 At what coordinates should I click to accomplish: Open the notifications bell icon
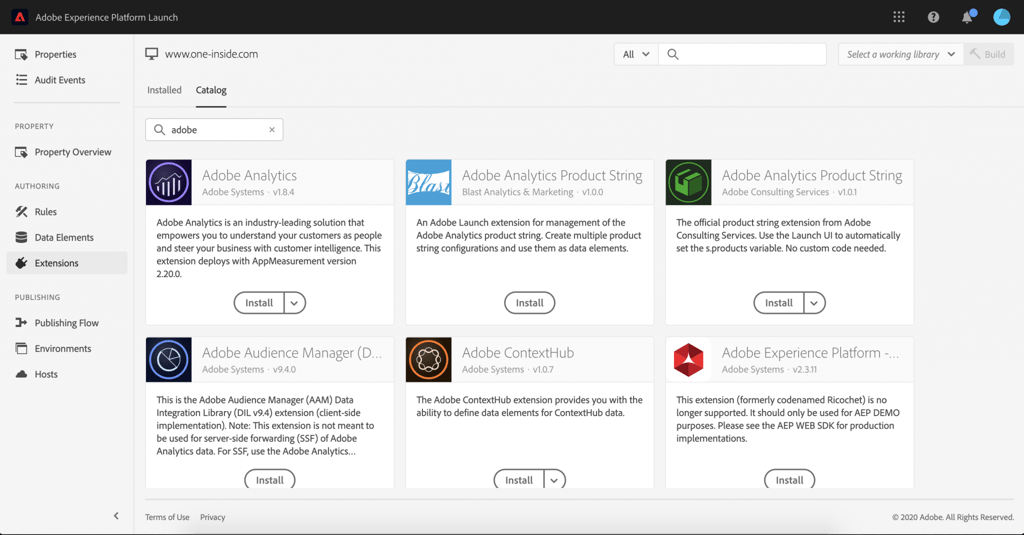click(968, 17)
